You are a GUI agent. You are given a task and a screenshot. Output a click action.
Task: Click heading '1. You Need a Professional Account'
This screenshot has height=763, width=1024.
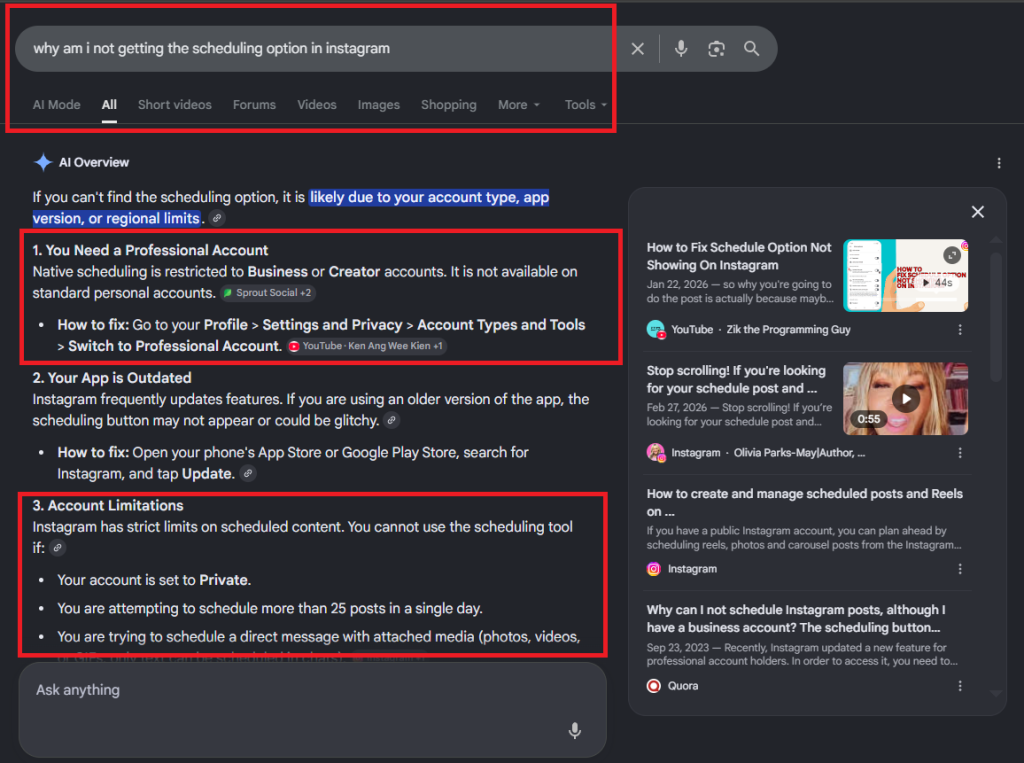click(150, 251)
